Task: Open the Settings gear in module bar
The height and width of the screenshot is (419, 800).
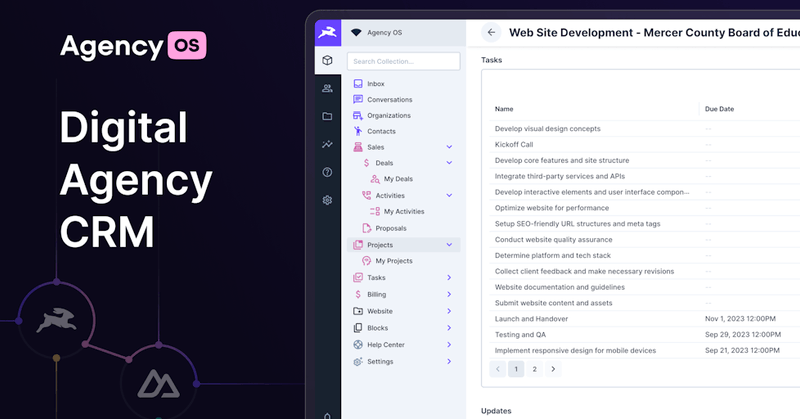Action: 328,200
